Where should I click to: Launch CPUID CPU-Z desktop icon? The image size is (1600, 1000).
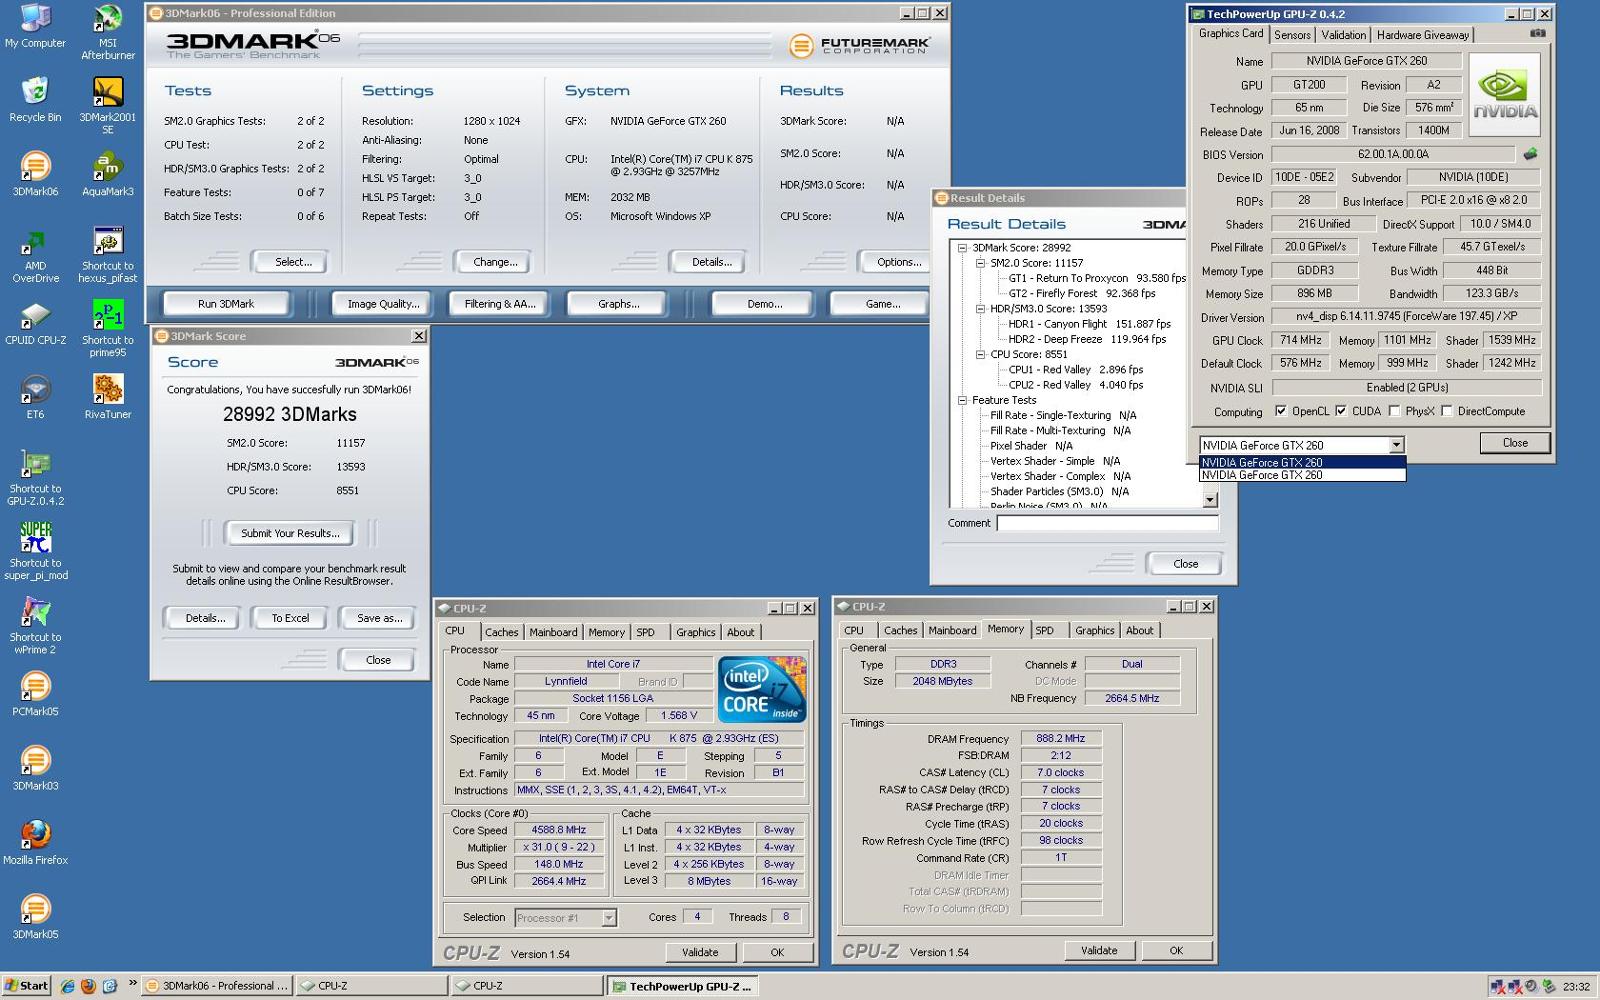[35, 323]
